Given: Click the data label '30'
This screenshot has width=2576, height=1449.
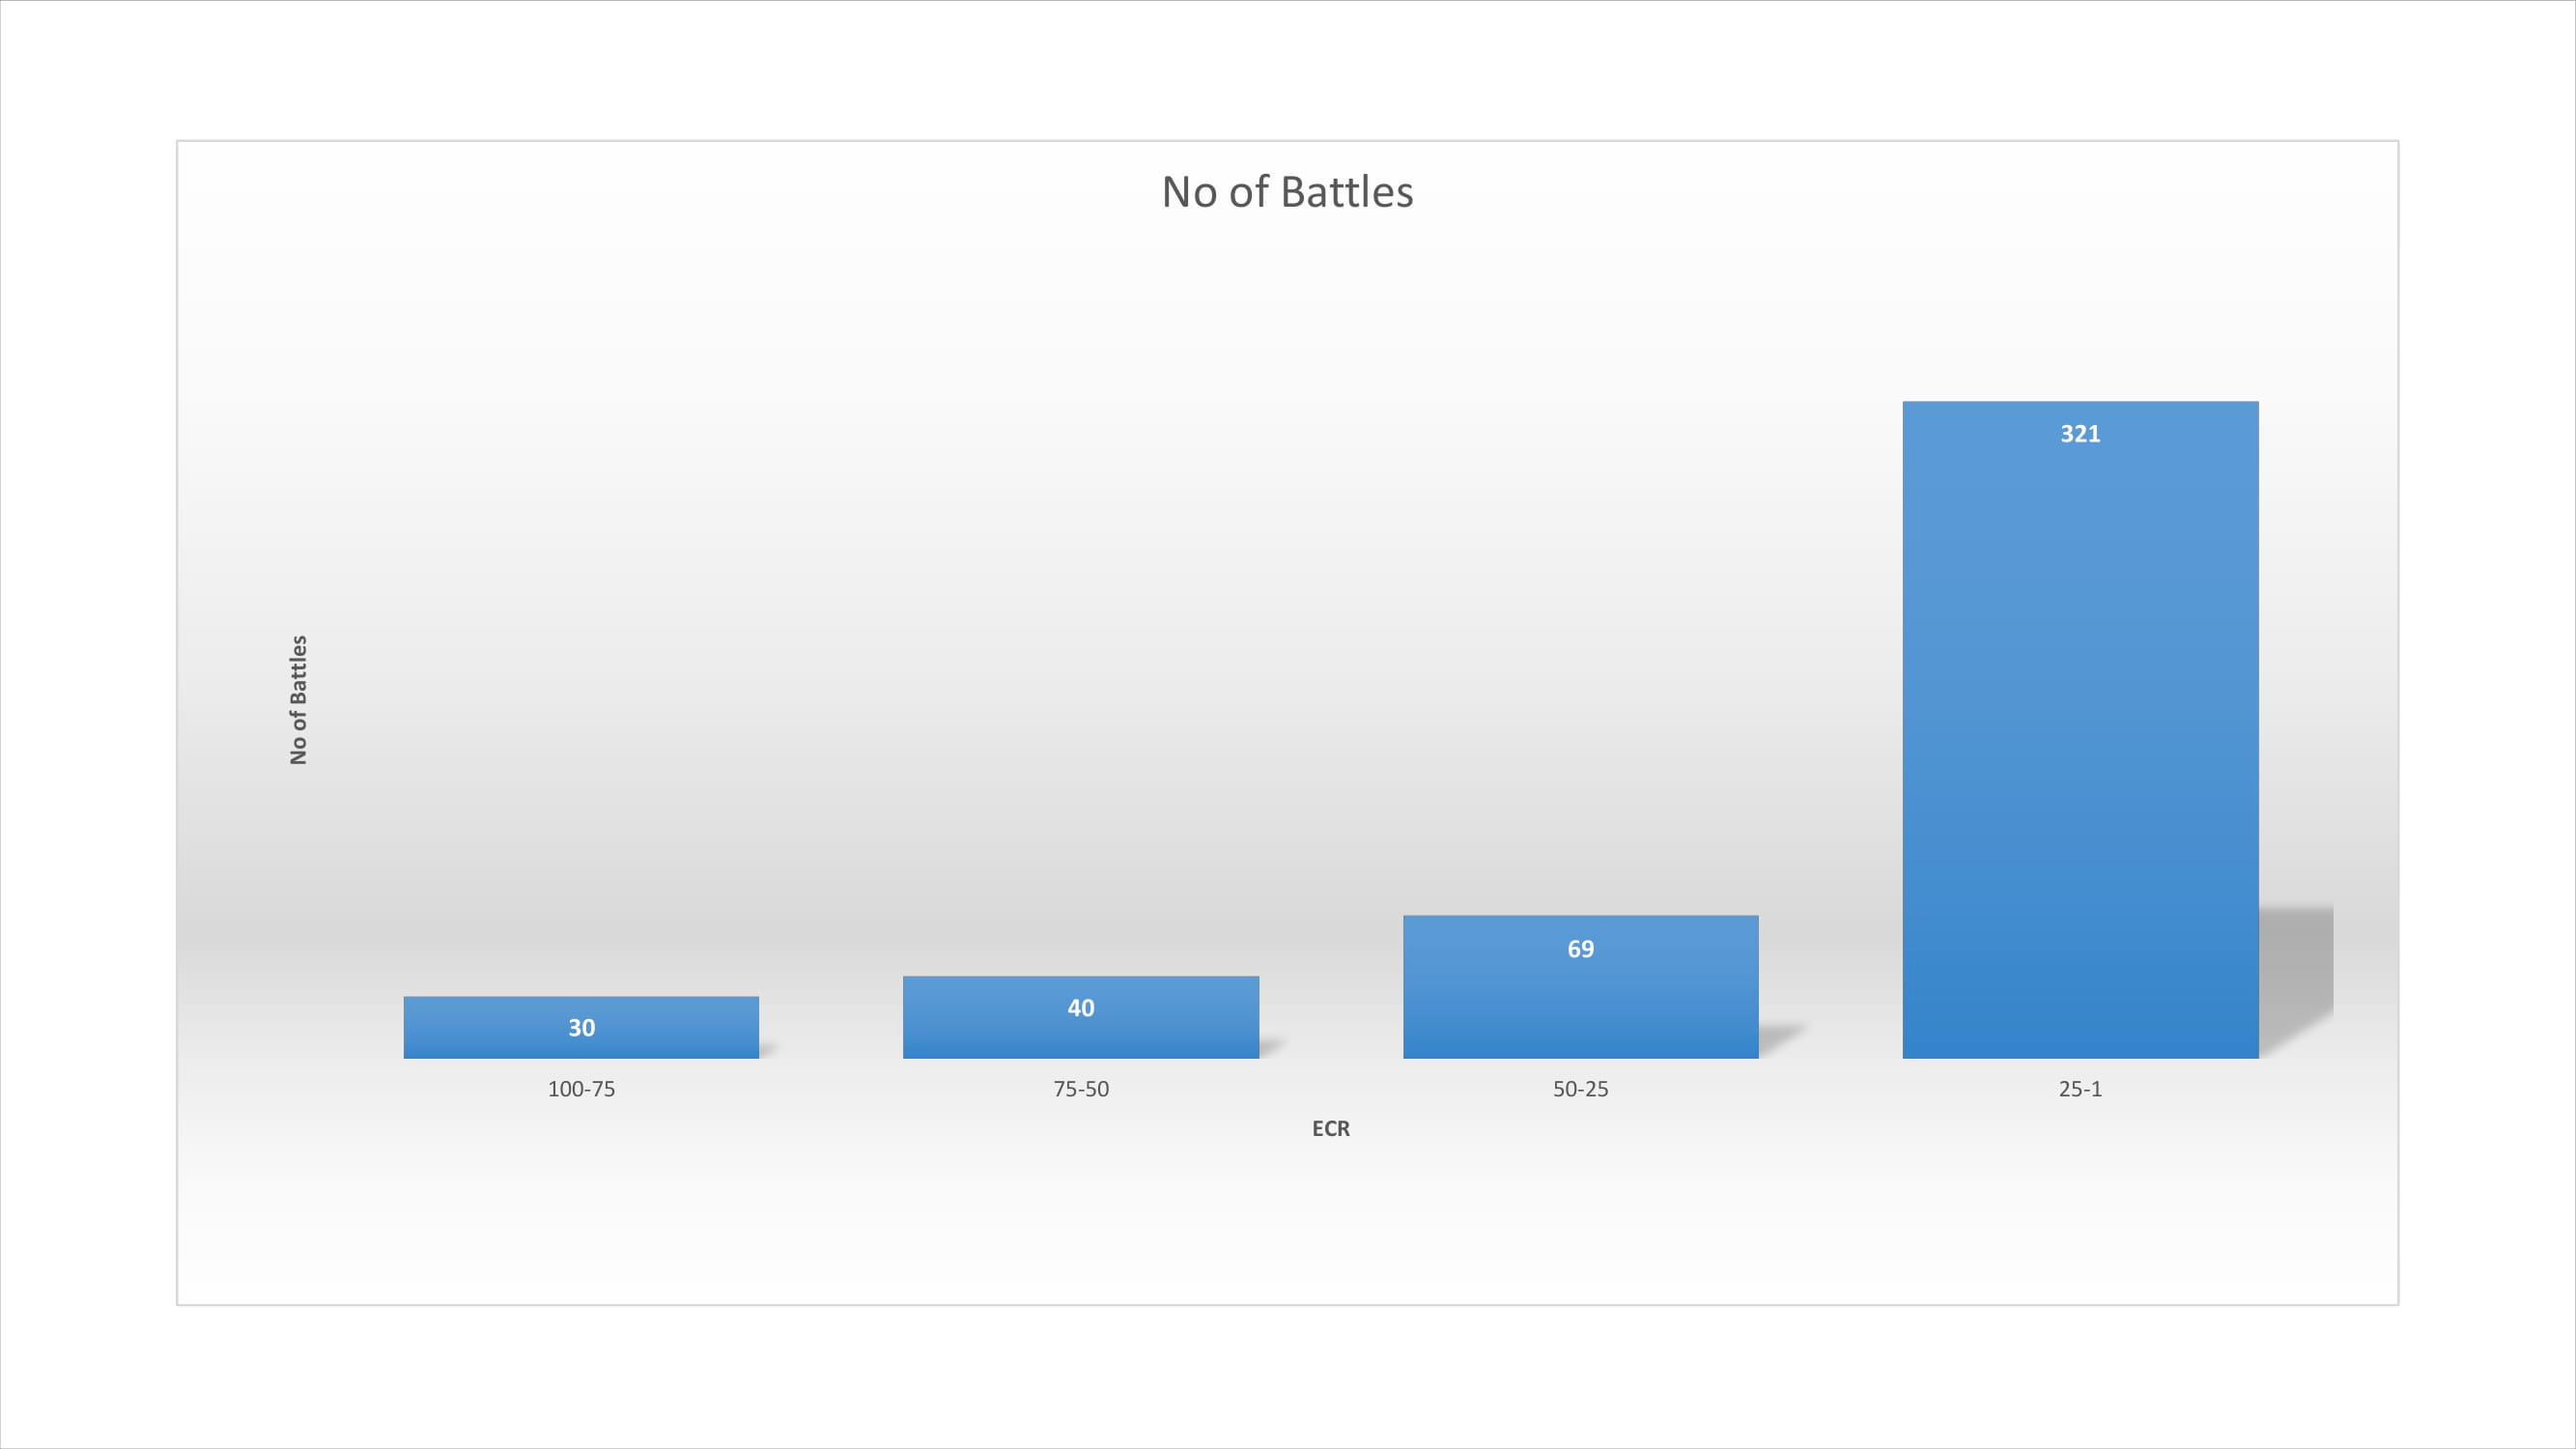Looking at the screenshot, I should pos(582,1028).
